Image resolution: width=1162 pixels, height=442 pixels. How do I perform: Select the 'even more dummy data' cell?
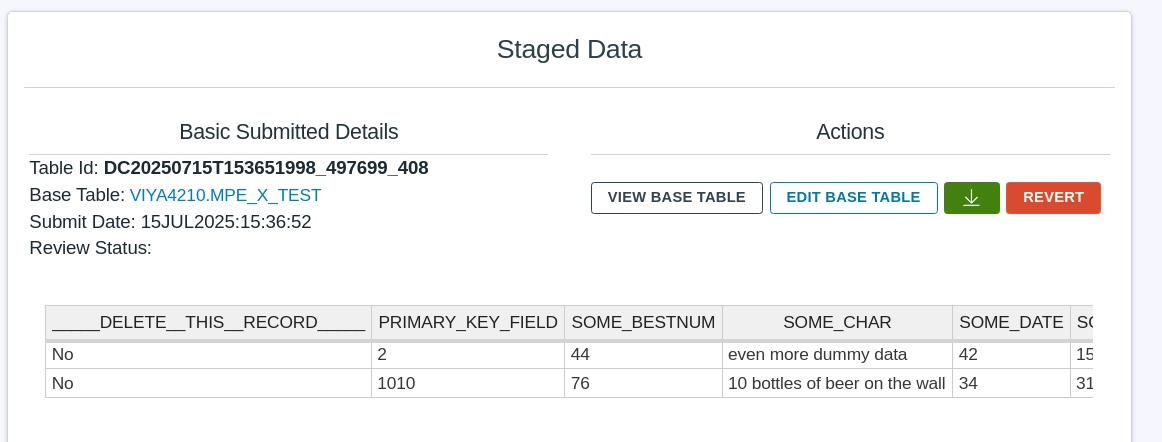click(817, 355)
